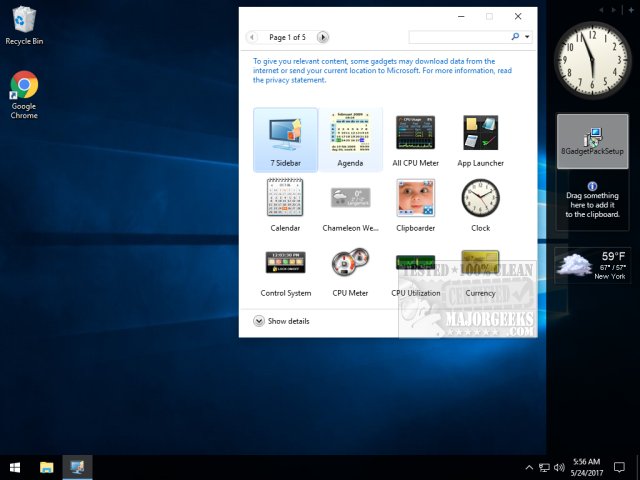
Task: Open 8GadgetPackSetup in the sidebar clipboard
Action: tap(593, 141)
